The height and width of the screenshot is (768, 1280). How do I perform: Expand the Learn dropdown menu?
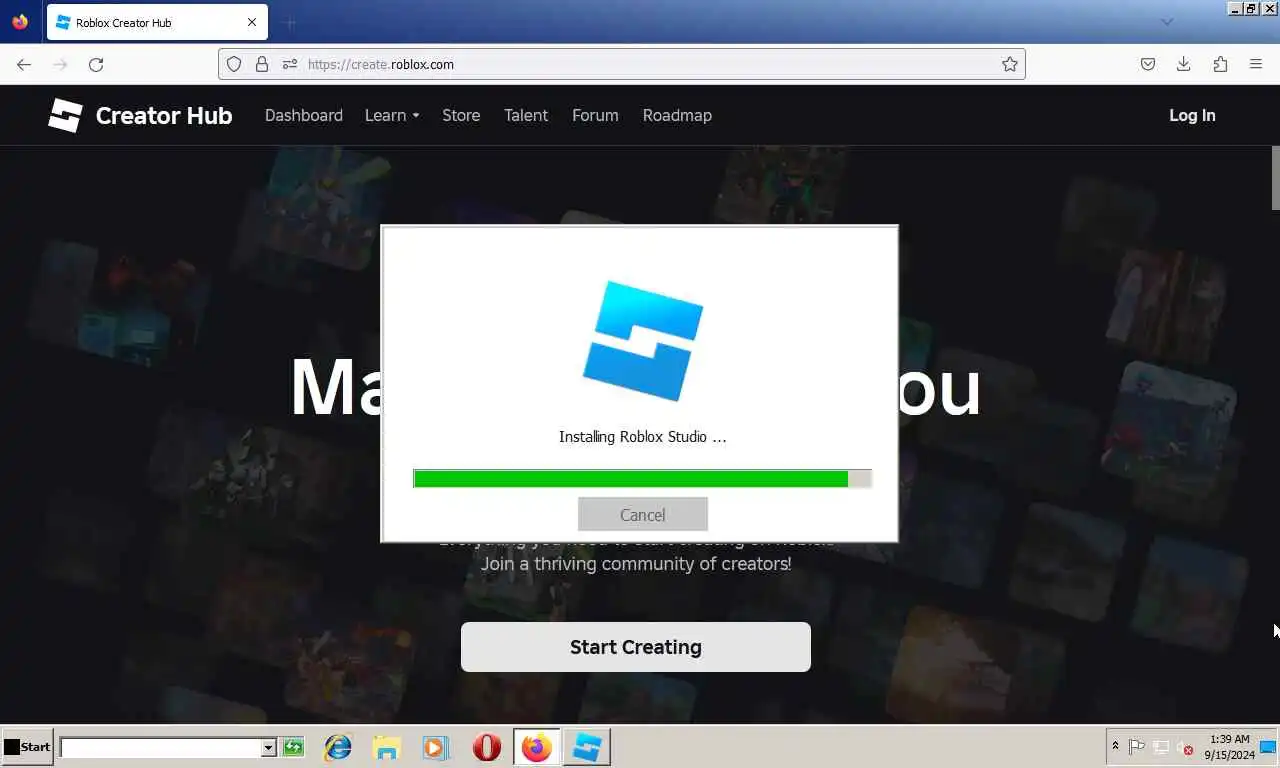point(392,115)
